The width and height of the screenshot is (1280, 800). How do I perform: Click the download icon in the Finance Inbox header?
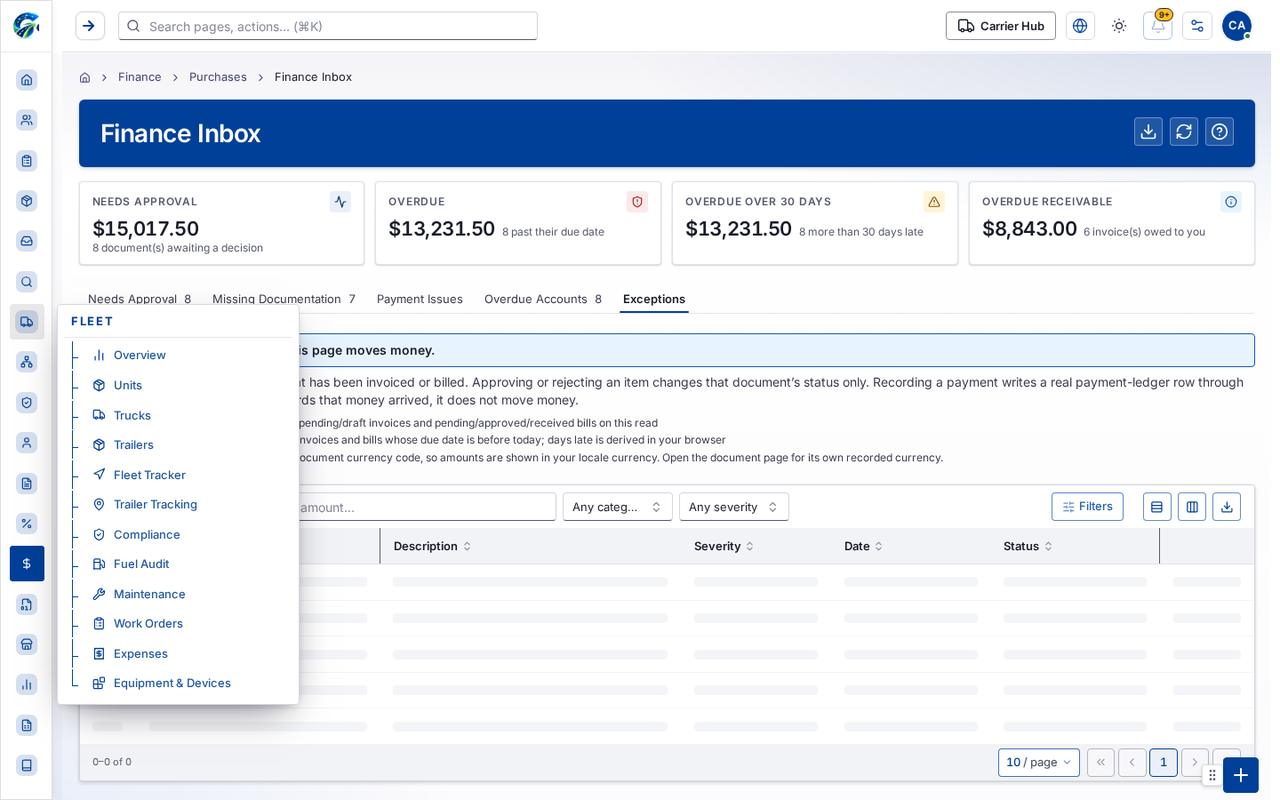point(1148,132)
